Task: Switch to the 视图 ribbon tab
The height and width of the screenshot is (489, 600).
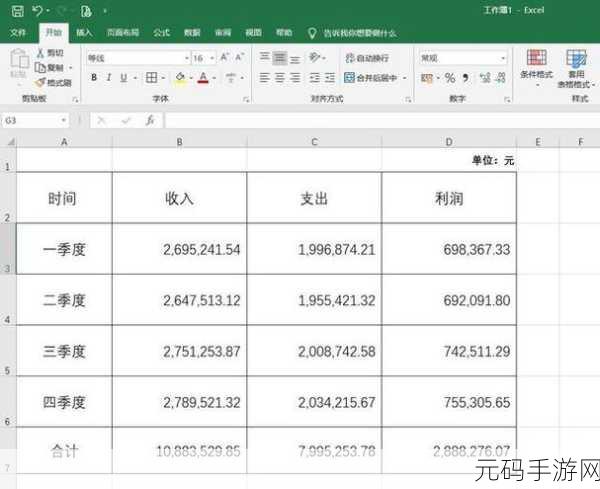Action: click(253, 33)
